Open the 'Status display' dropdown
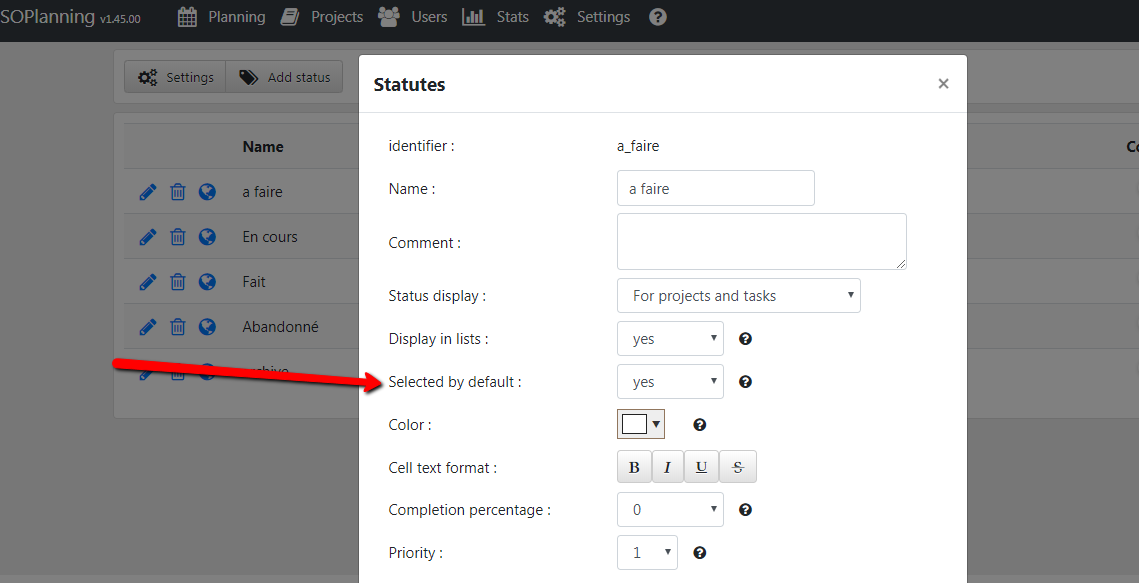This screenshot has height=583, width=1139. click(x=739, y=296)
